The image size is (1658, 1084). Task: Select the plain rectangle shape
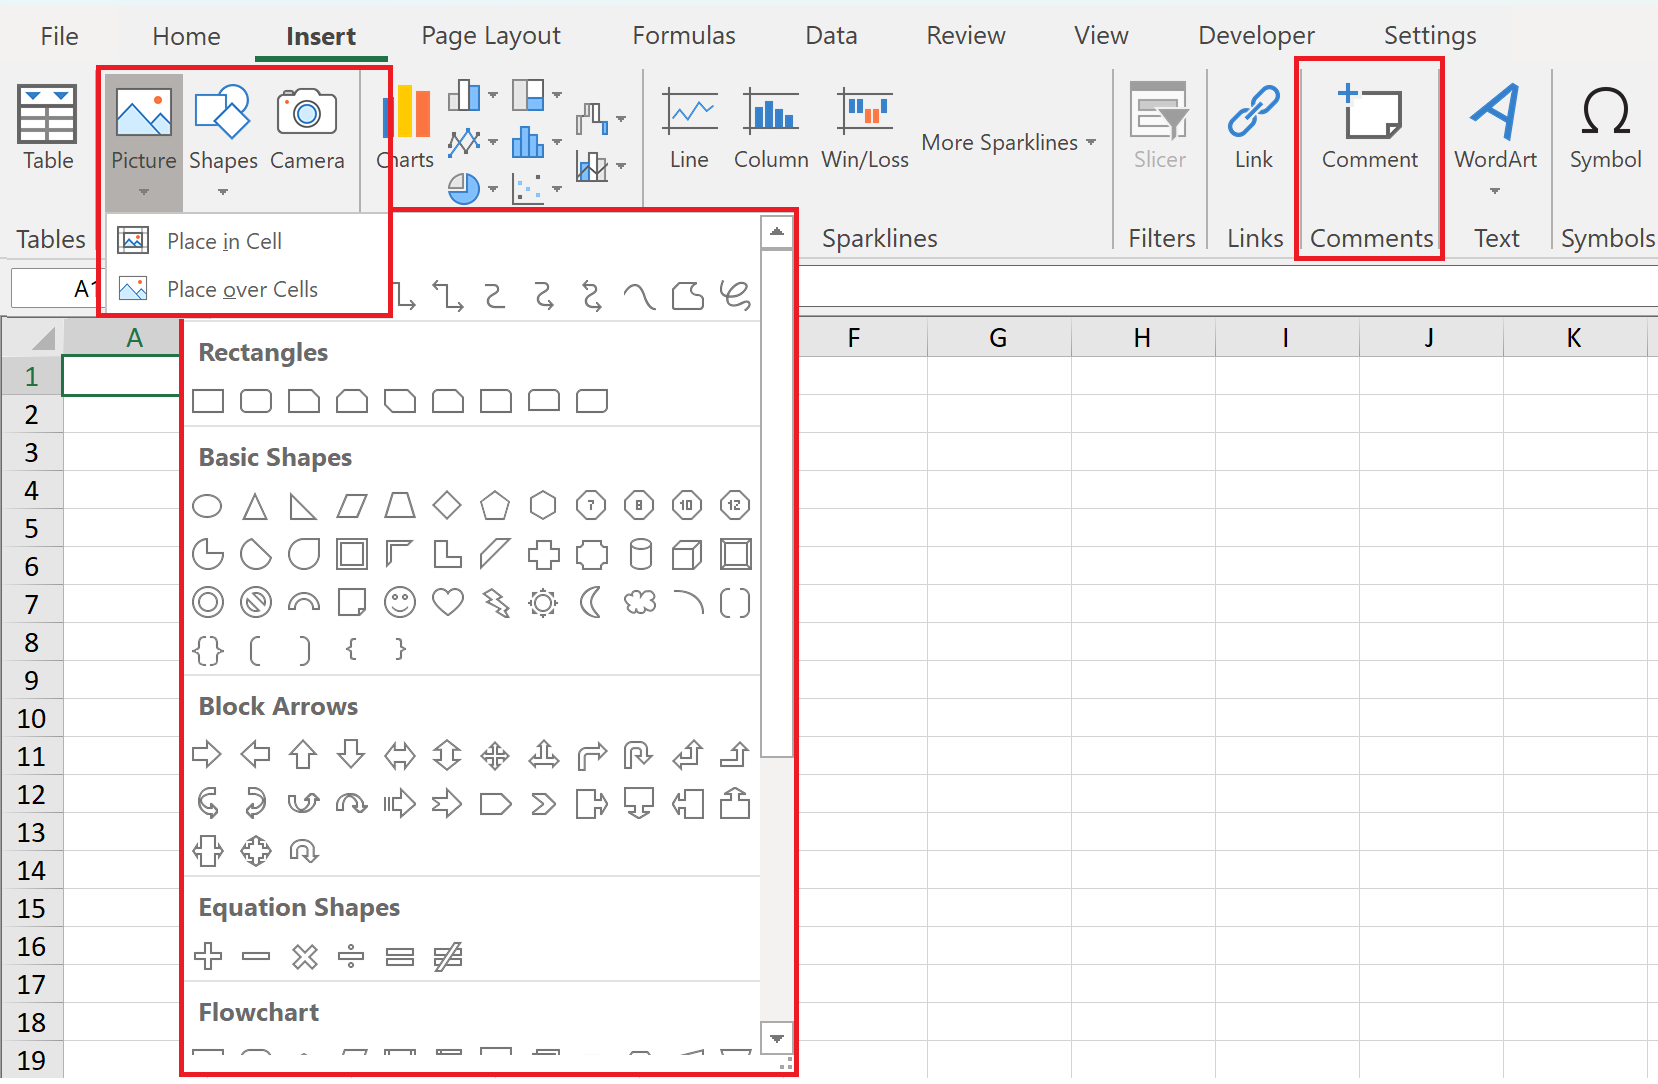(x=208, y=401)
